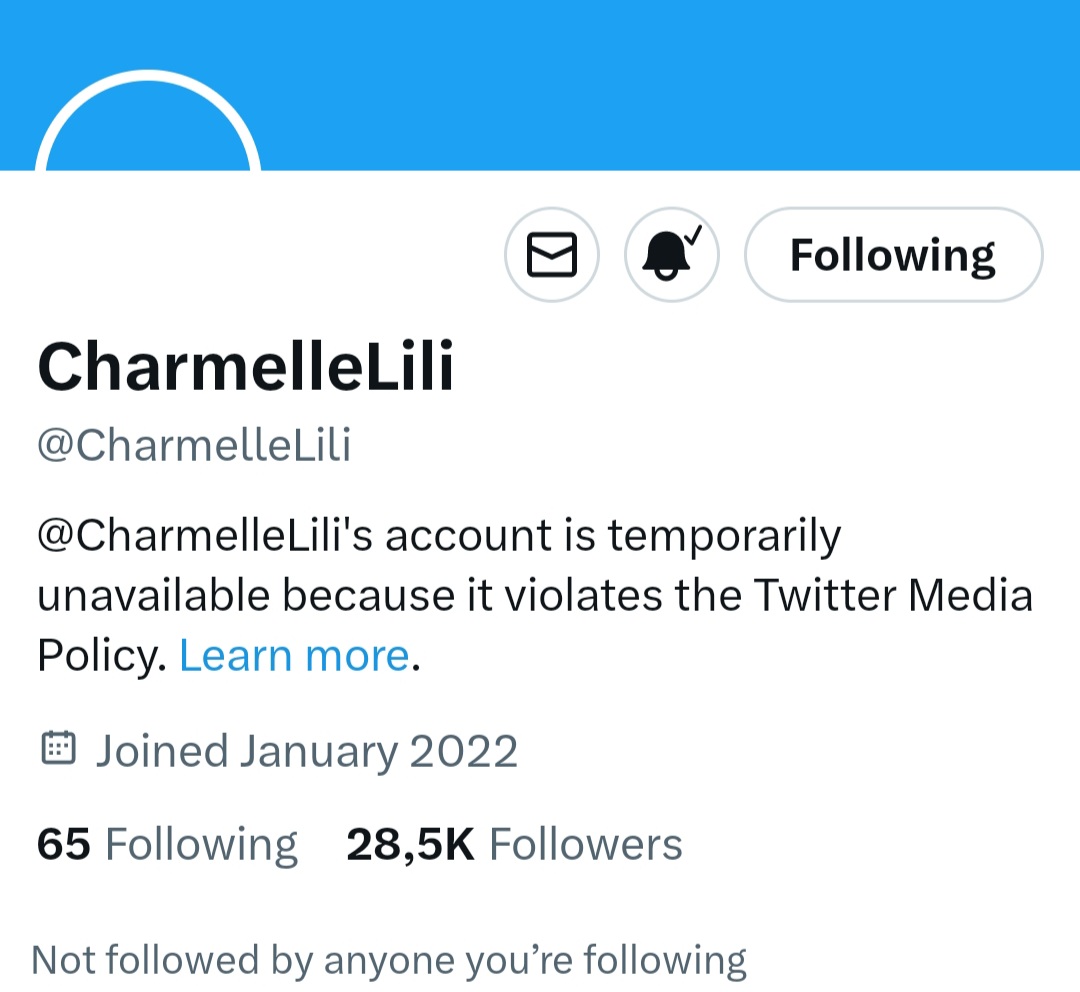The width and height of the screenshot is (1080, 992).
Task: Open the Learn more link
Action: pyautogui.click(x=294, y=656)
